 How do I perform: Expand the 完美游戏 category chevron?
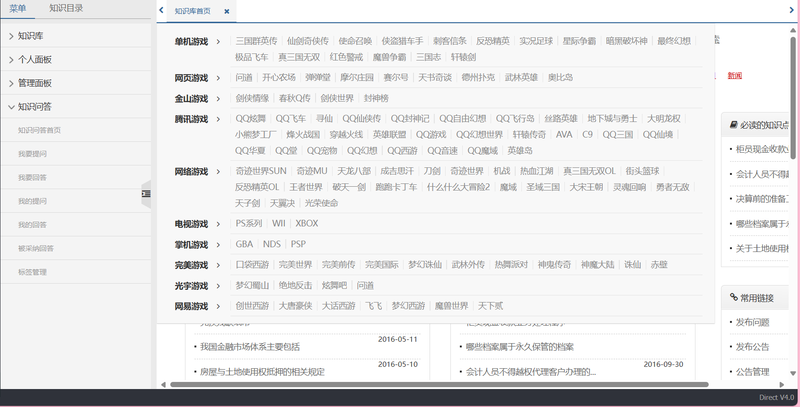pos(218,265)
